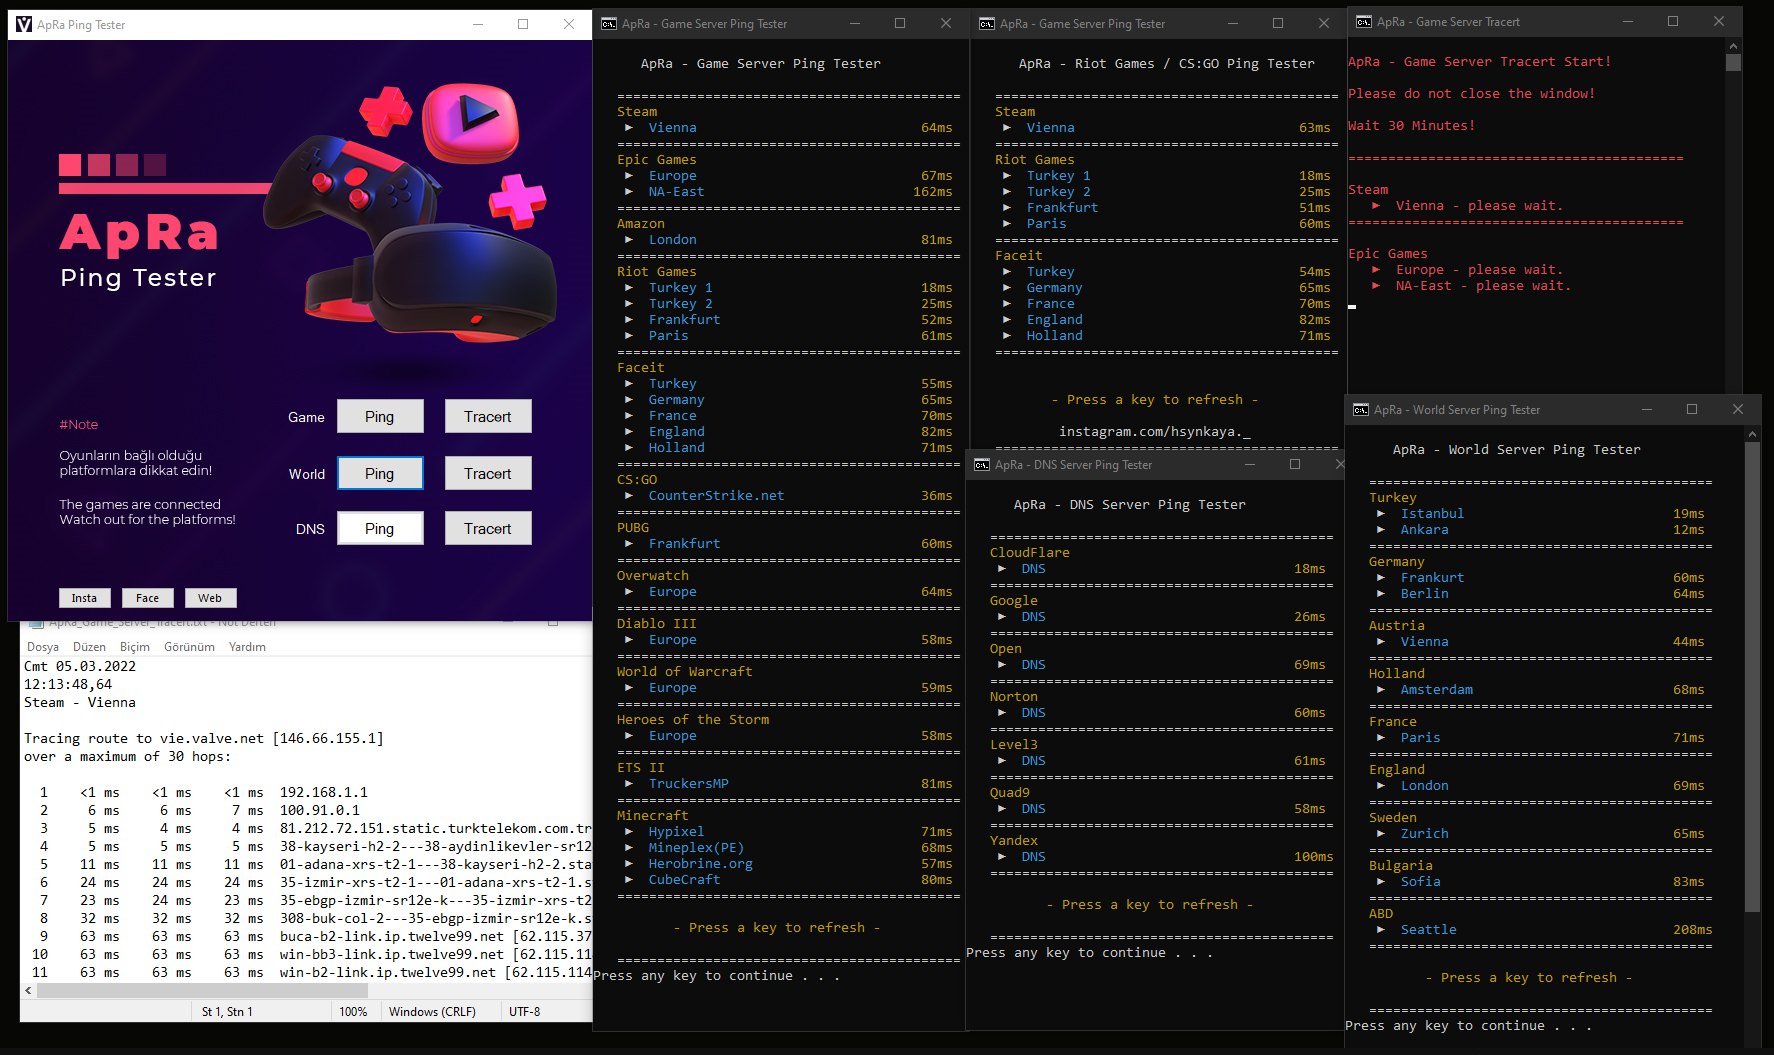
Task: Click the World Tracert button
Action: pyautogui.click(x=487, y=474)
